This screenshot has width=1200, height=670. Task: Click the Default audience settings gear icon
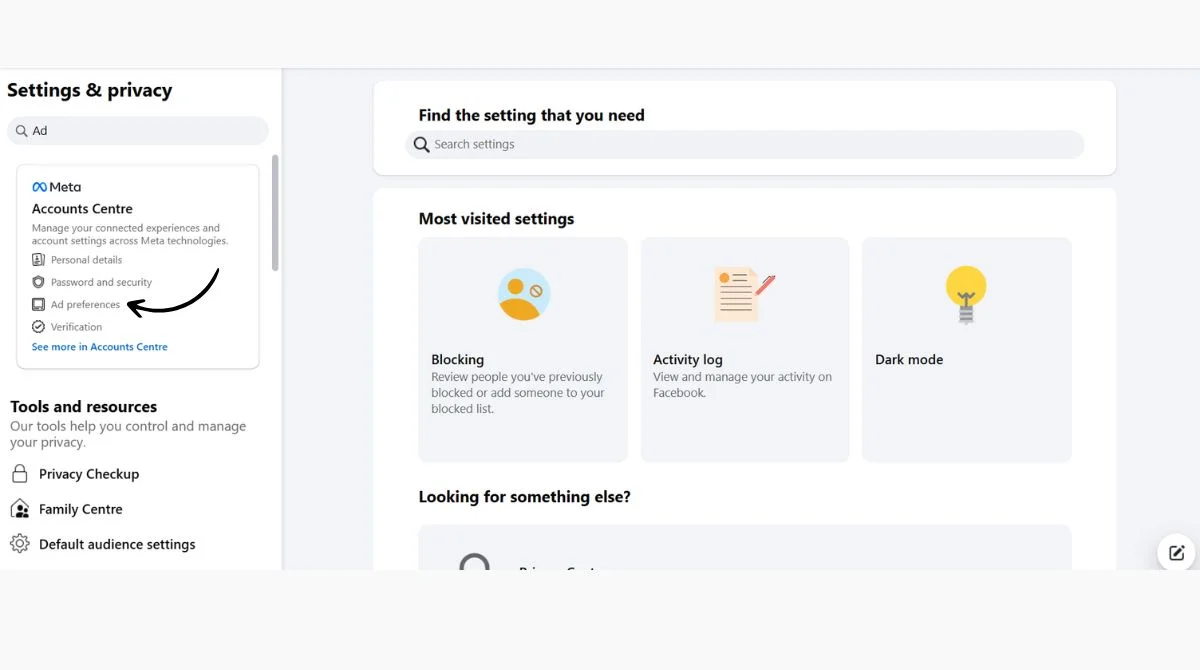point(20,544)
